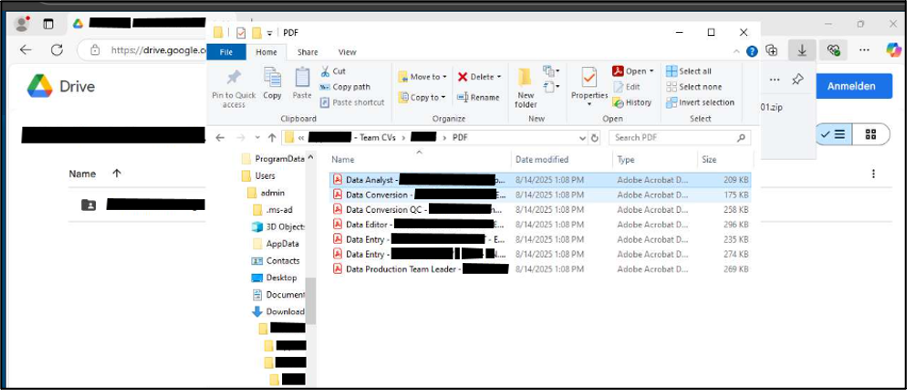Click Select all in Select group
This screenshot has height=390, width=908.
pyautogui.click(x=689, y=71)
